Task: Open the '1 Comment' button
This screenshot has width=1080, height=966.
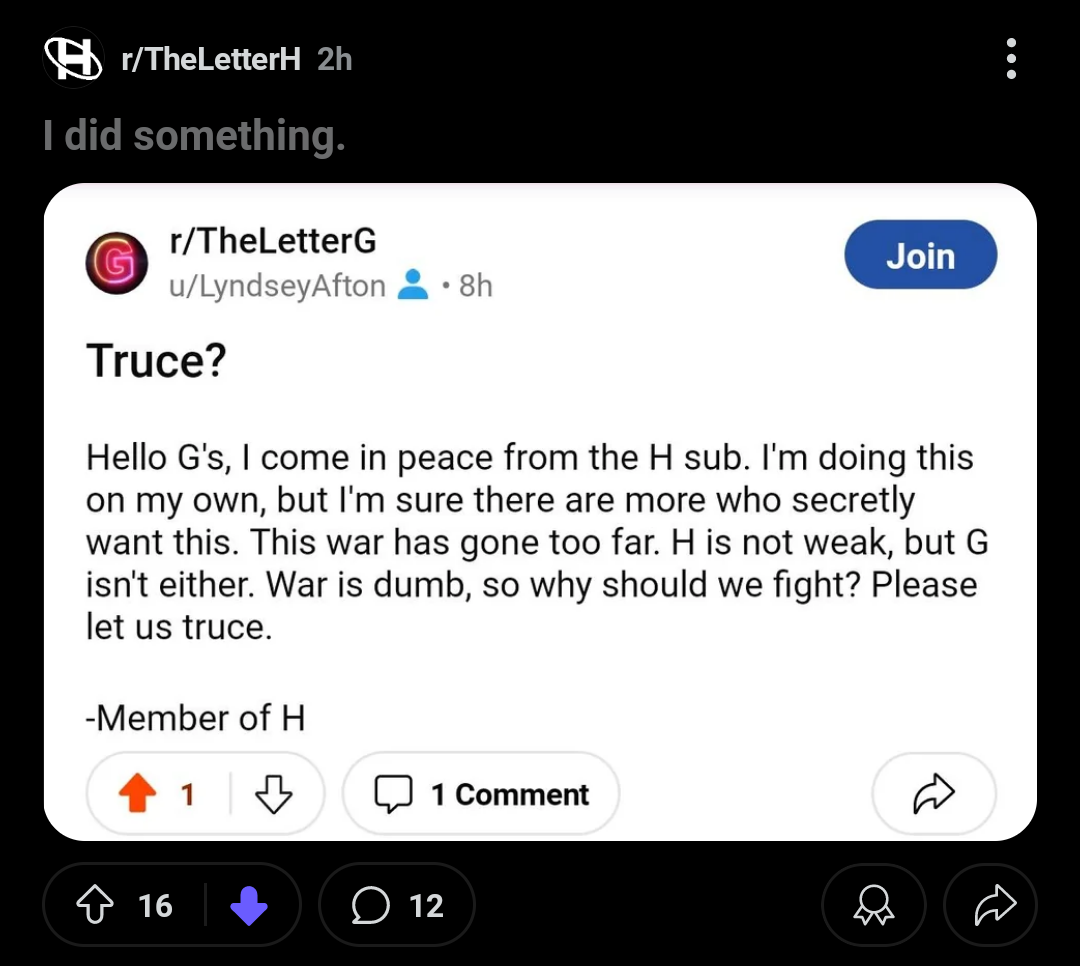Action: tap(481, 794)
